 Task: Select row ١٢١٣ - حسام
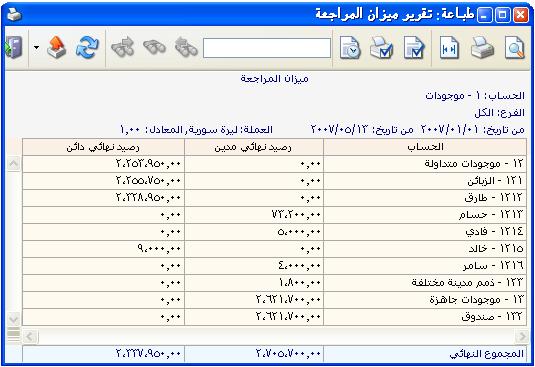tap(274, 215)
